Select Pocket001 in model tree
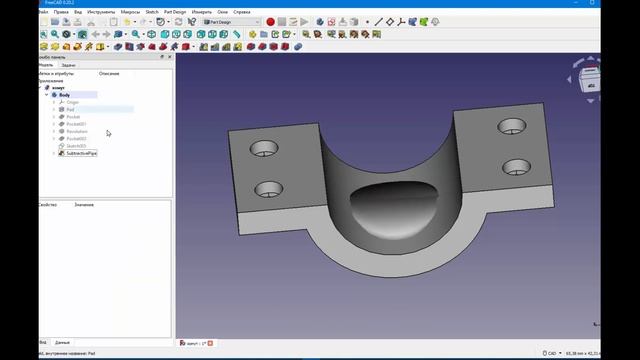 tap(76, 124)
